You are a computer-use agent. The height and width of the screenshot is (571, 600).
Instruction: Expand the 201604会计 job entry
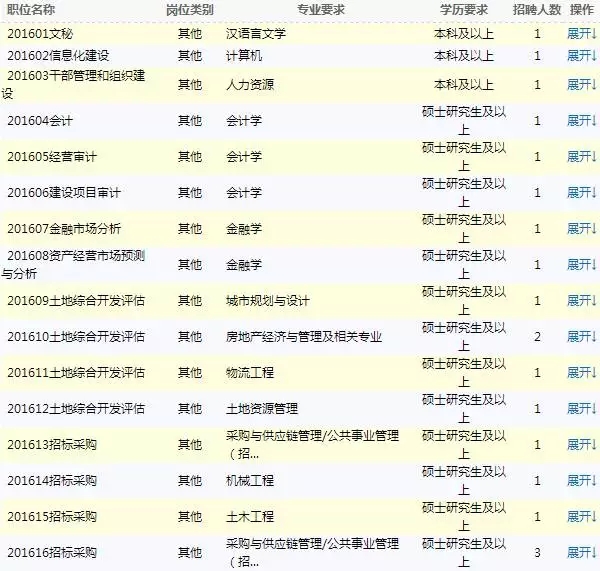click(581, 121)
